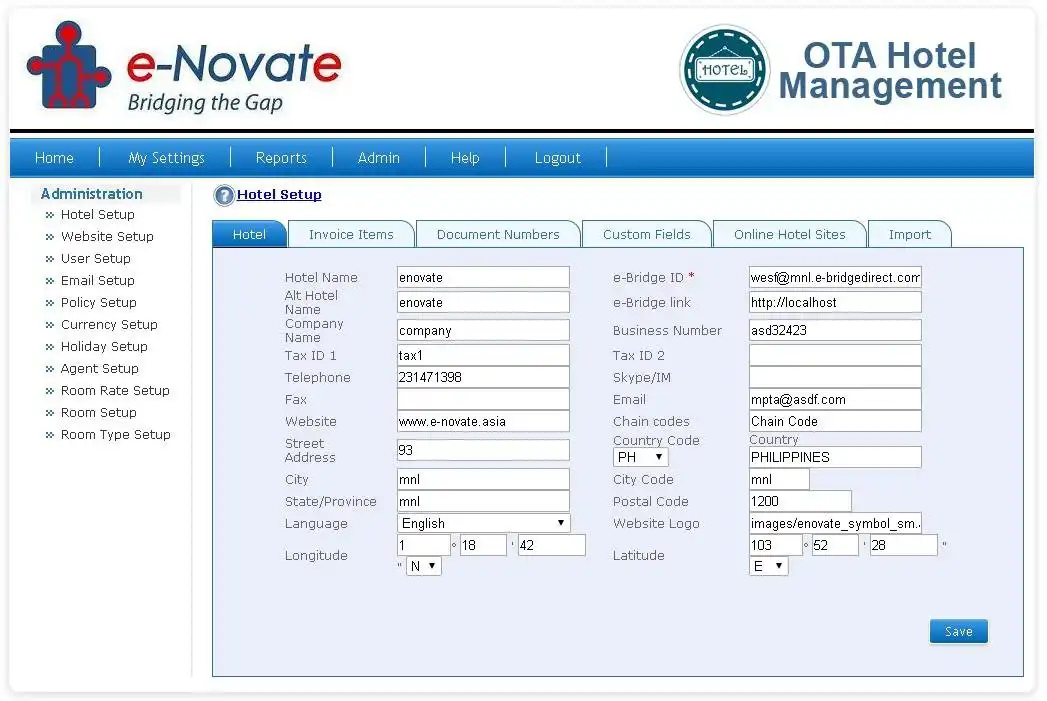Focus the Telephone field
This screenshot has height=701, width=1047.
(483, 377)
